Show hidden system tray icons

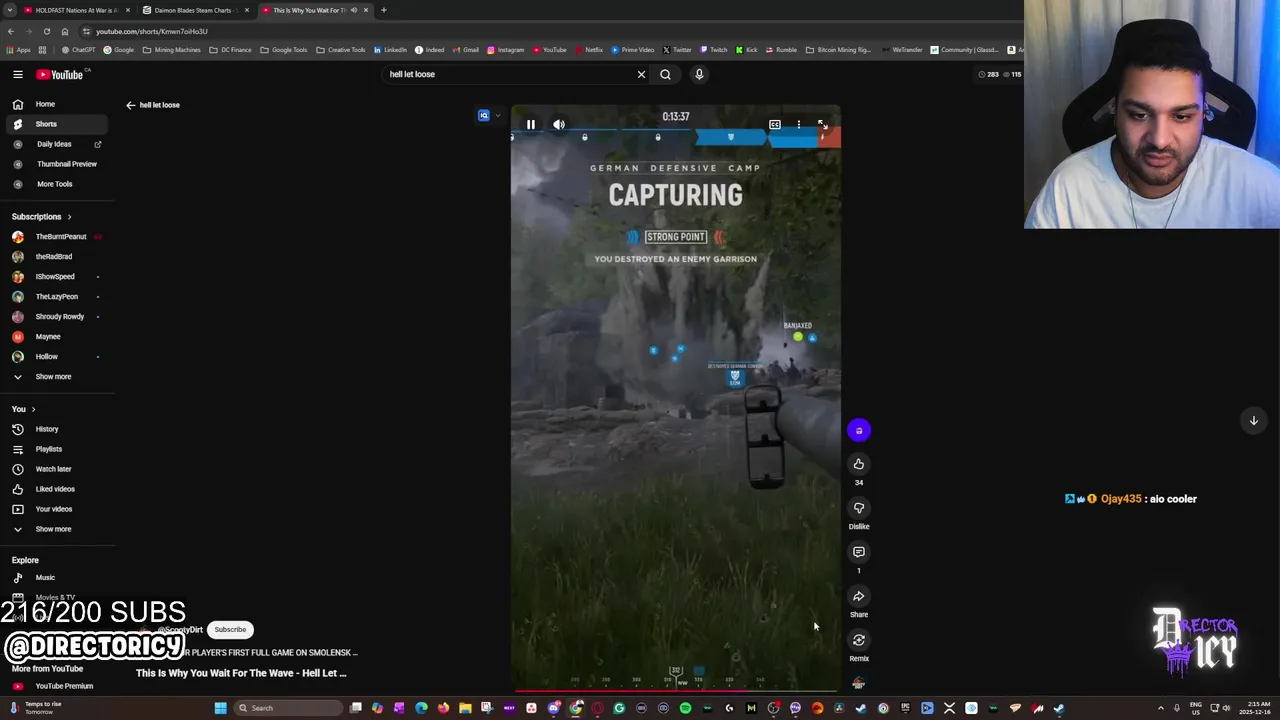(x=1161, y=708)
